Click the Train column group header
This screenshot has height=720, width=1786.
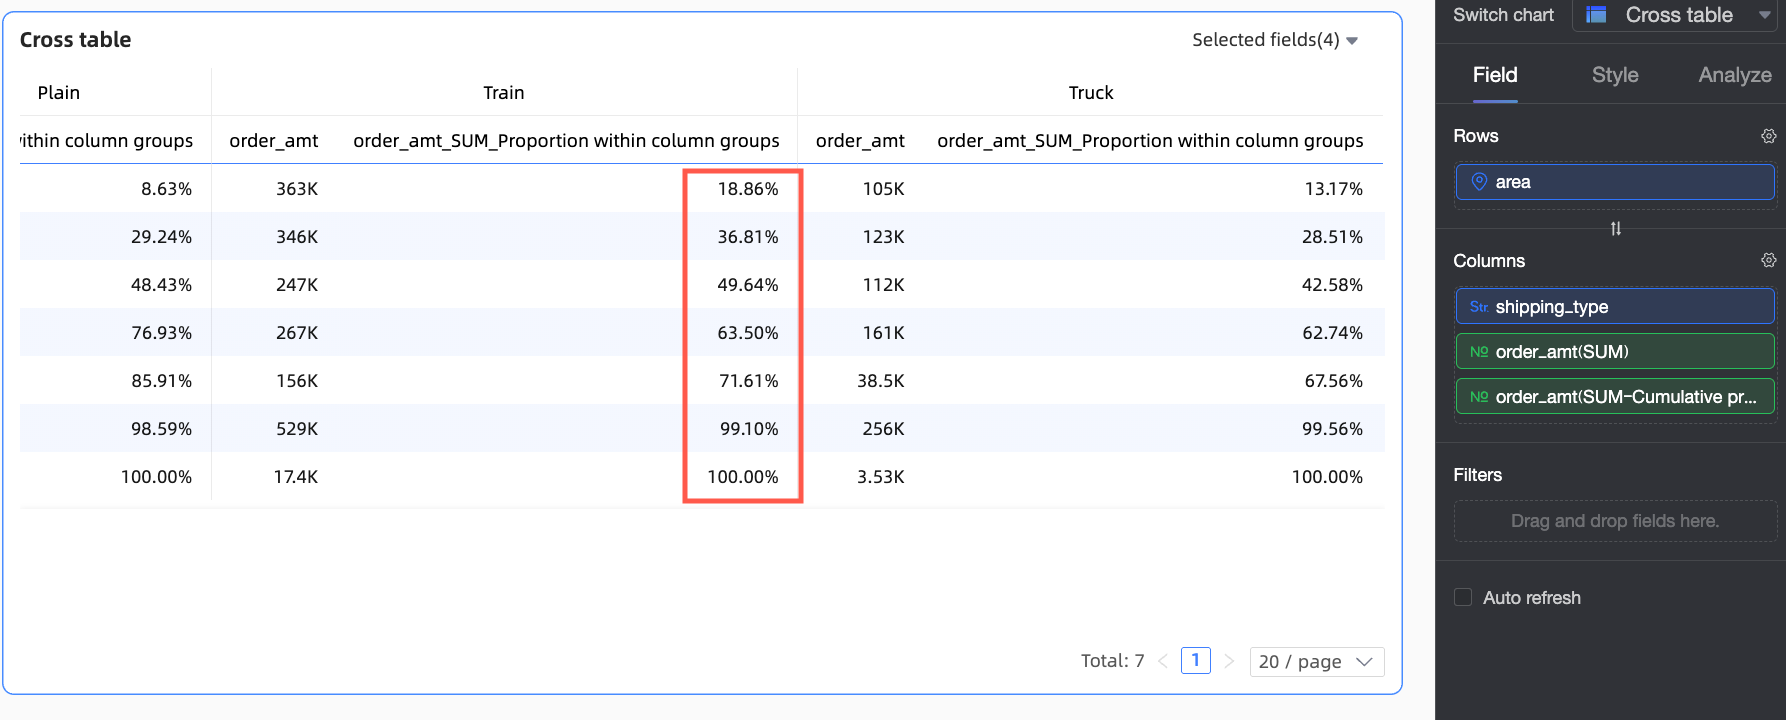point(503,93)
